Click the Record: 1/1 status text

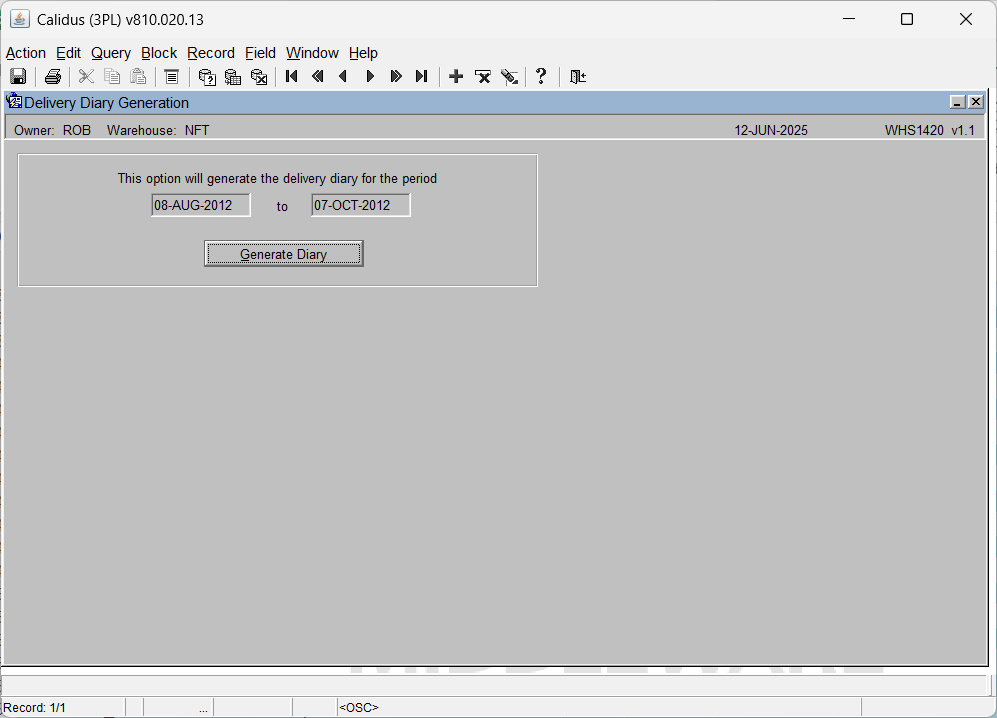[34, 707]
